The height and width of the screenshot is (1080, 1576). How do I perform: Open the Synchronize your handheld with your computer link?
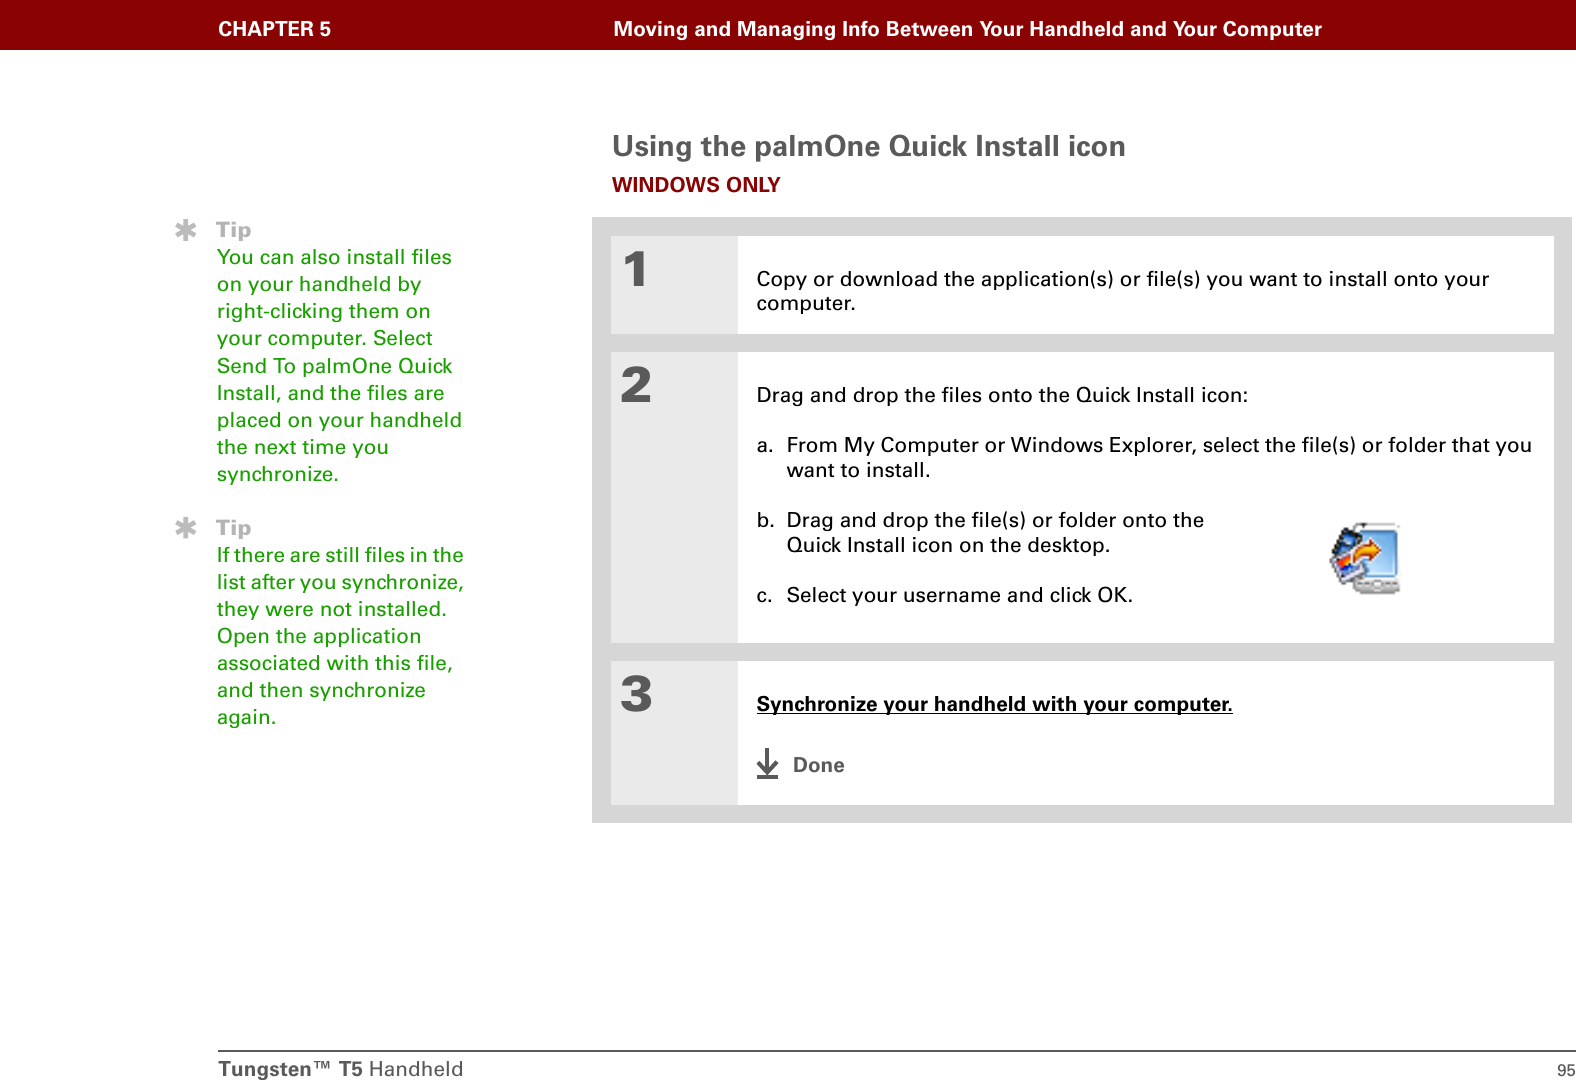pyautogui.click(x=994, y=704)
